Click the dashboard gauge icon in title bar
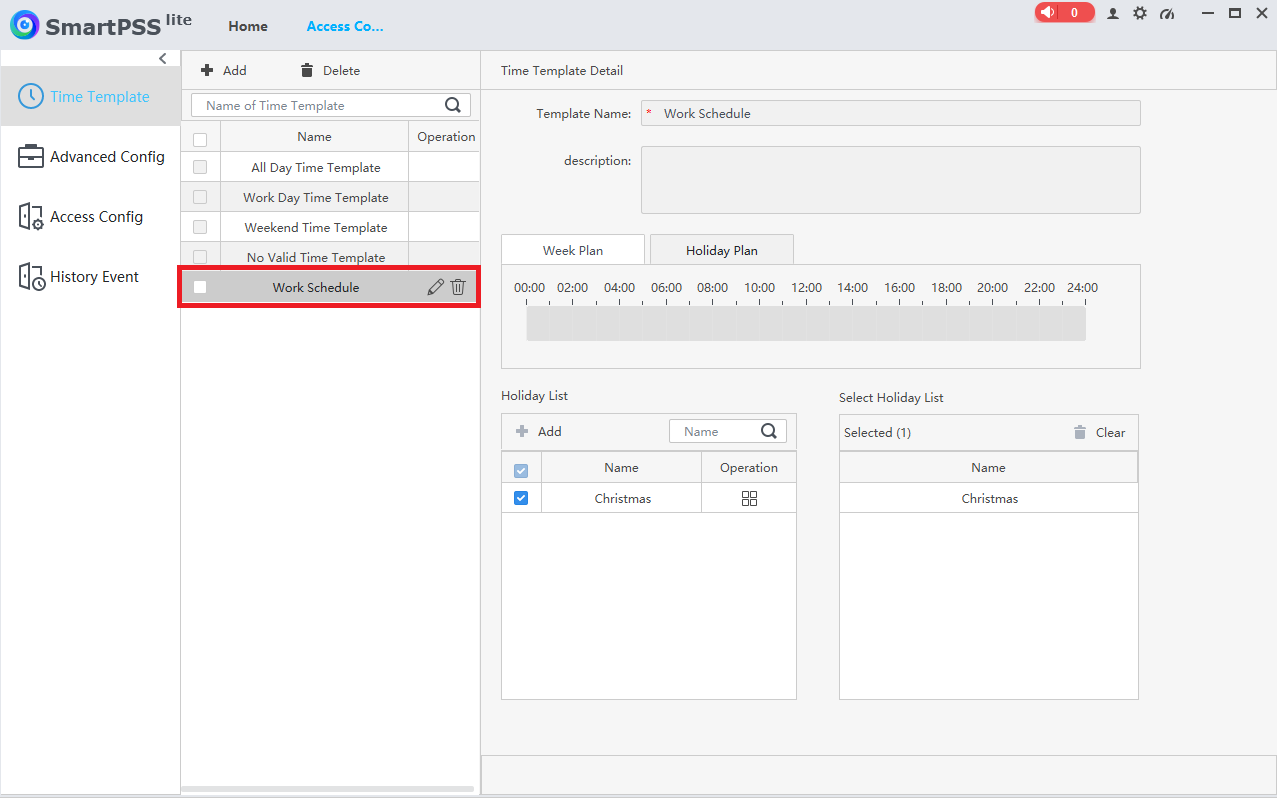The height and width of the screenshot is (798, 1277). [x=1166, y=13]
